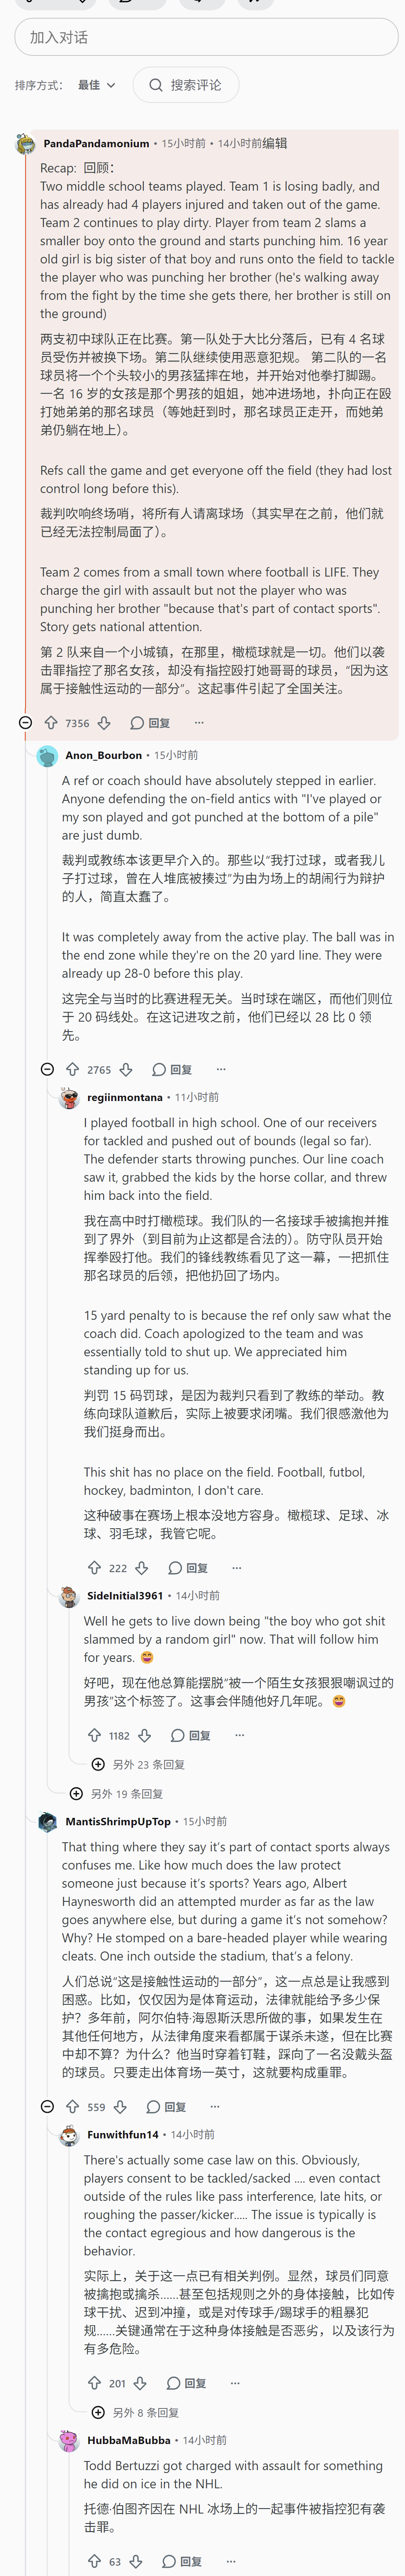Click the 加入对话 comment field
Image resolution: width=405 pixels, height=2576 pixels.
coord(206,37)
